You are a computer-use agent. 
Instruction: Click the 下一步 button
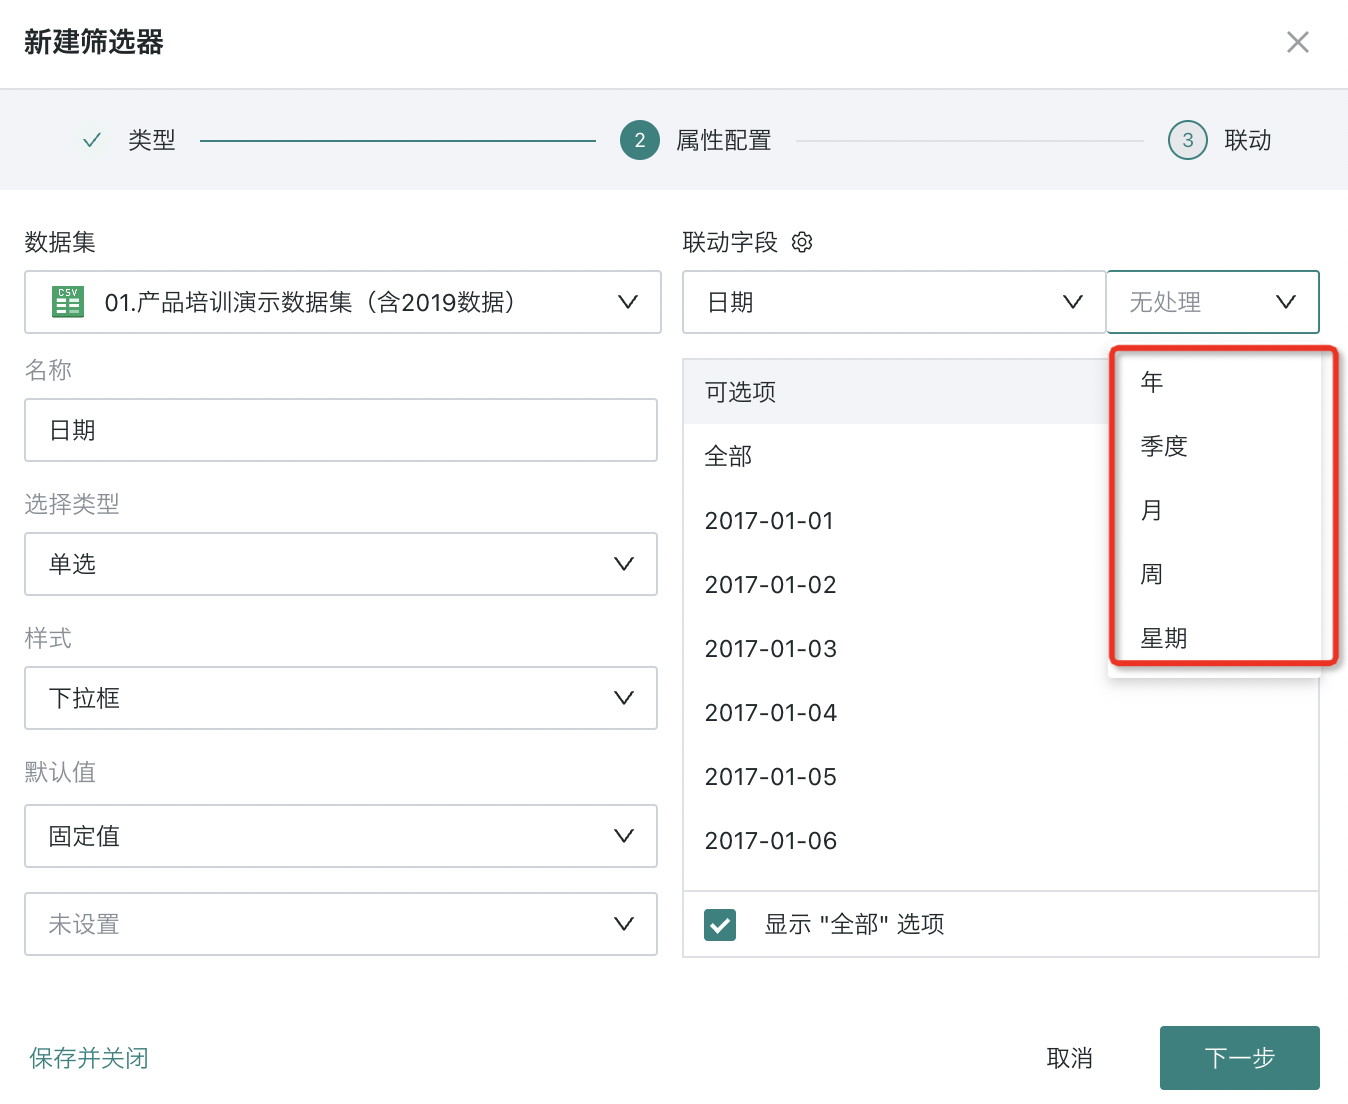tap(1240, 1058)
